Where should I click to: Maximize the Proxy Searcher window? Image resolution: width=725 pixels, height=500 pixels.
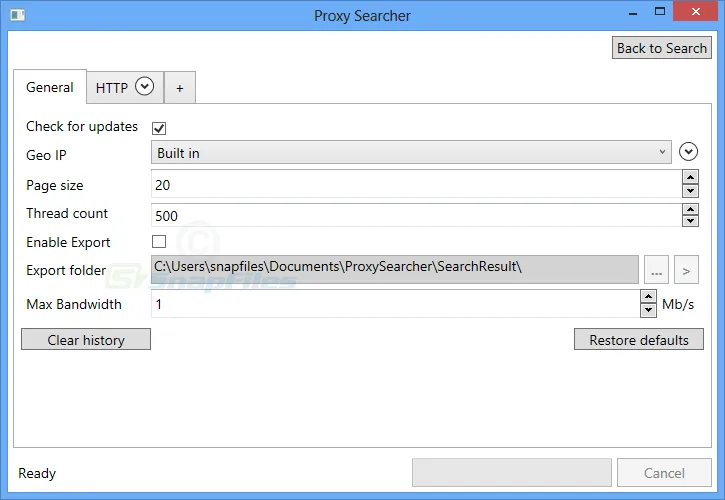pyautogui.click(x=660, y=12)
